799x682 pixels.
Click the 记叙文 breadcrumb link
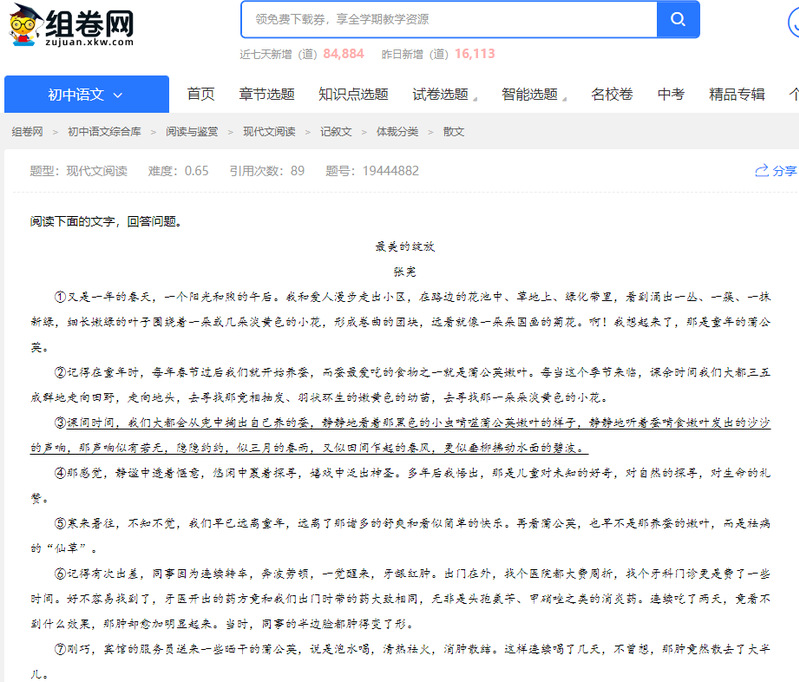point(336,132)
